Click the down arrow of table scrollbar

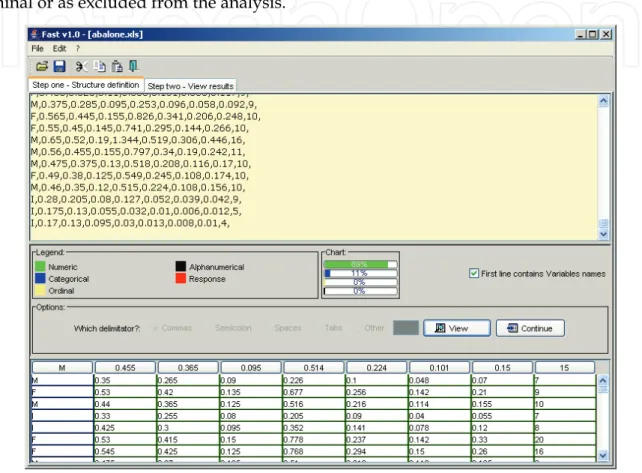tap(603, 455)
